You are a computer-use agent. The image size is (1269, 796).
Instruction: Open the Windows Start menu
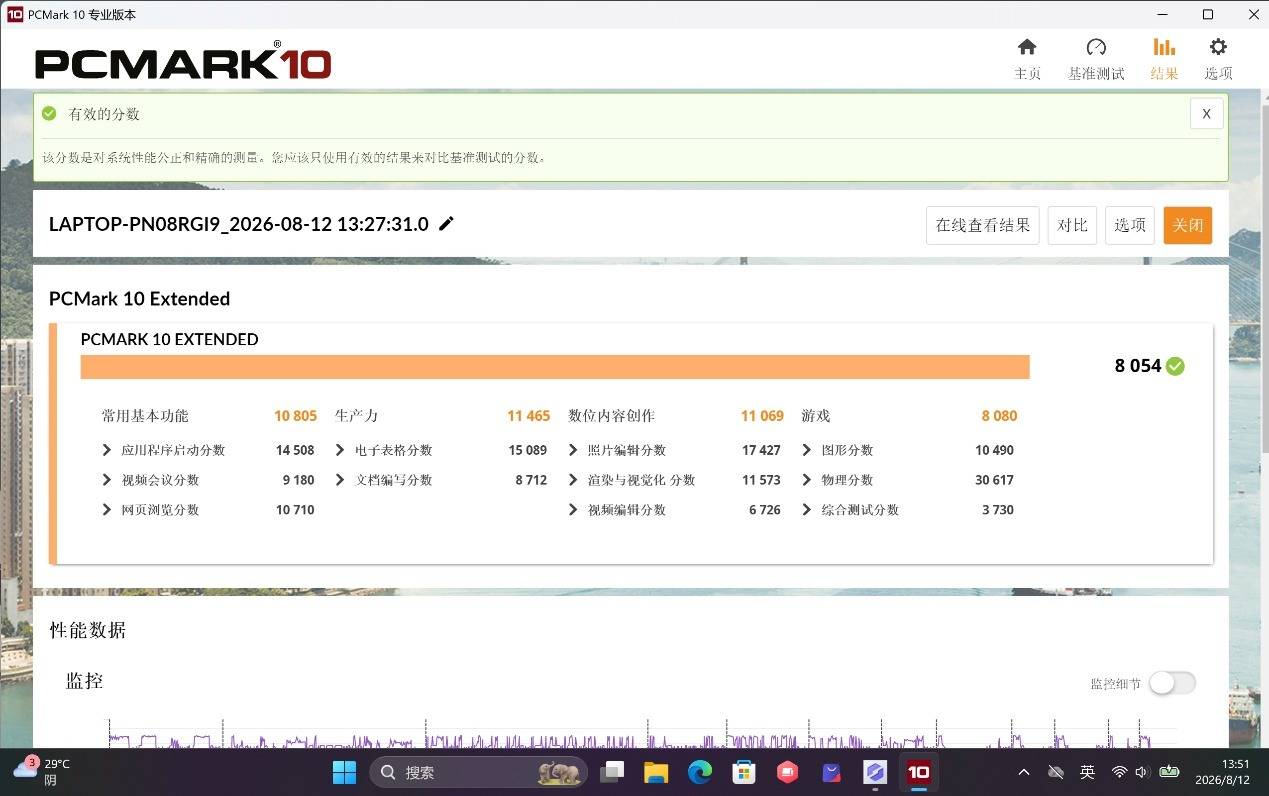click(x=344, y=772)
